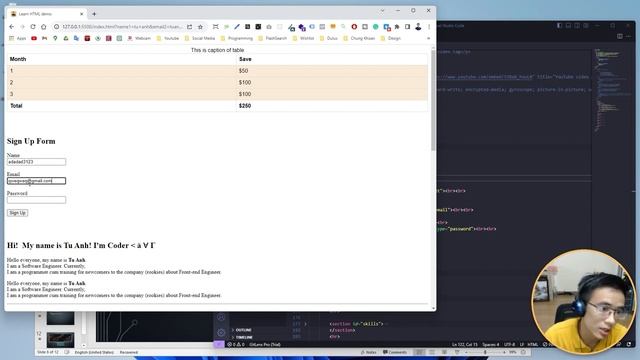
Task: Go back in the Chrome browser
Action: [11, 27]
